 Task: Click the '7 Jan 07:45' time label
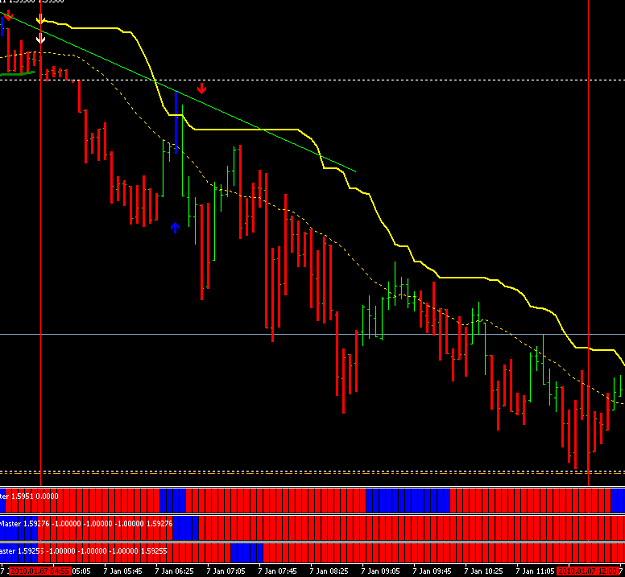point(277,571)
